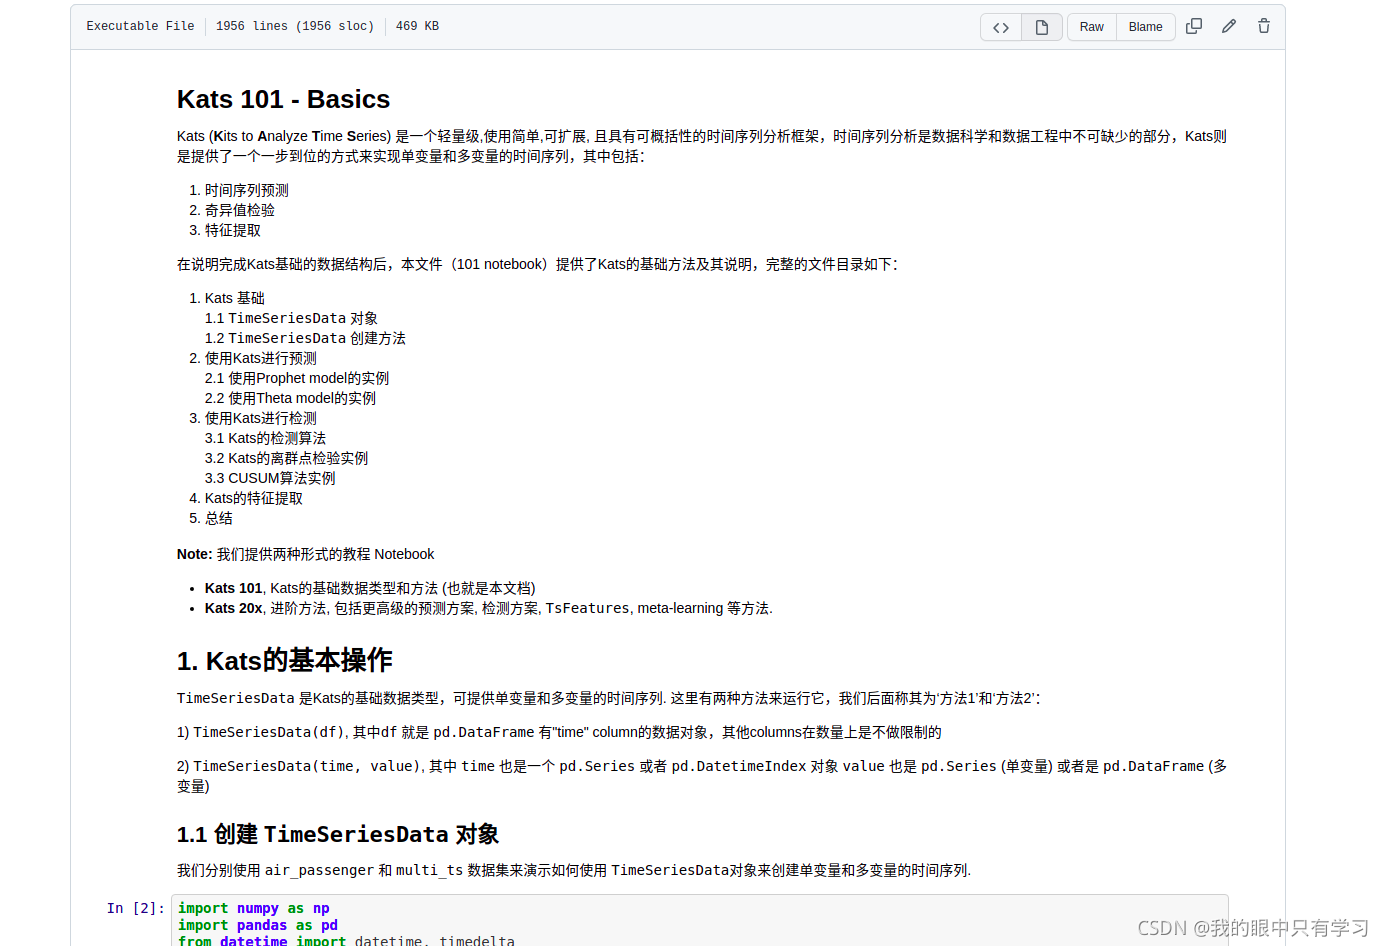
Task: Click the 'TimeSeriesData(time, value)' description line
Action: [x=702, y=776]
